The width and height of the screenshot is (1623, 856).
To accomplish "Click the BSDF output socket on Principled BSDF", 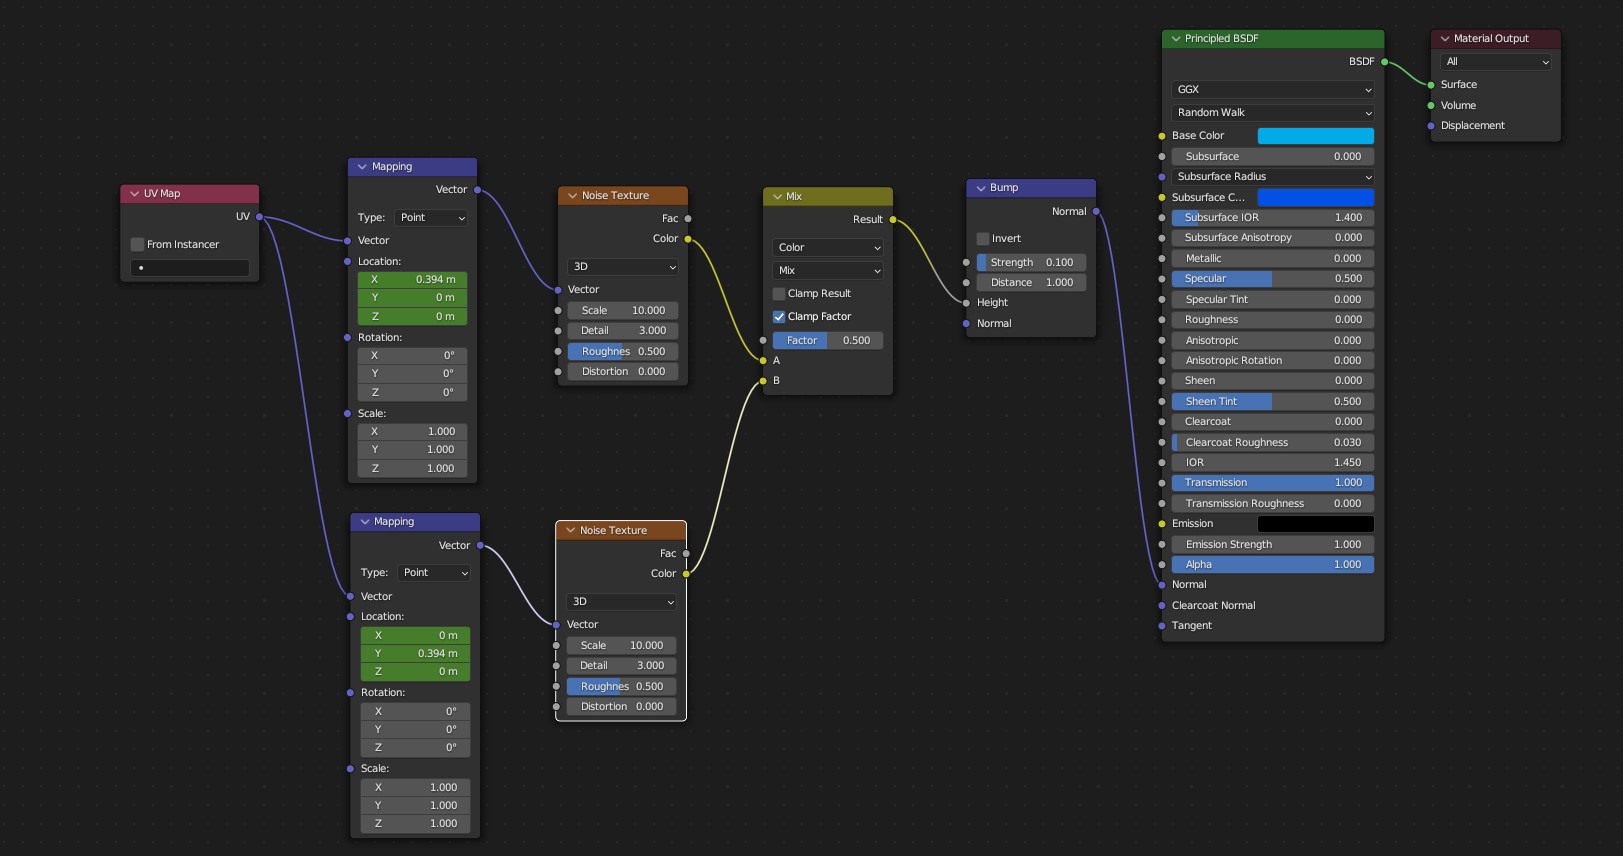I will pos(1384,62).
